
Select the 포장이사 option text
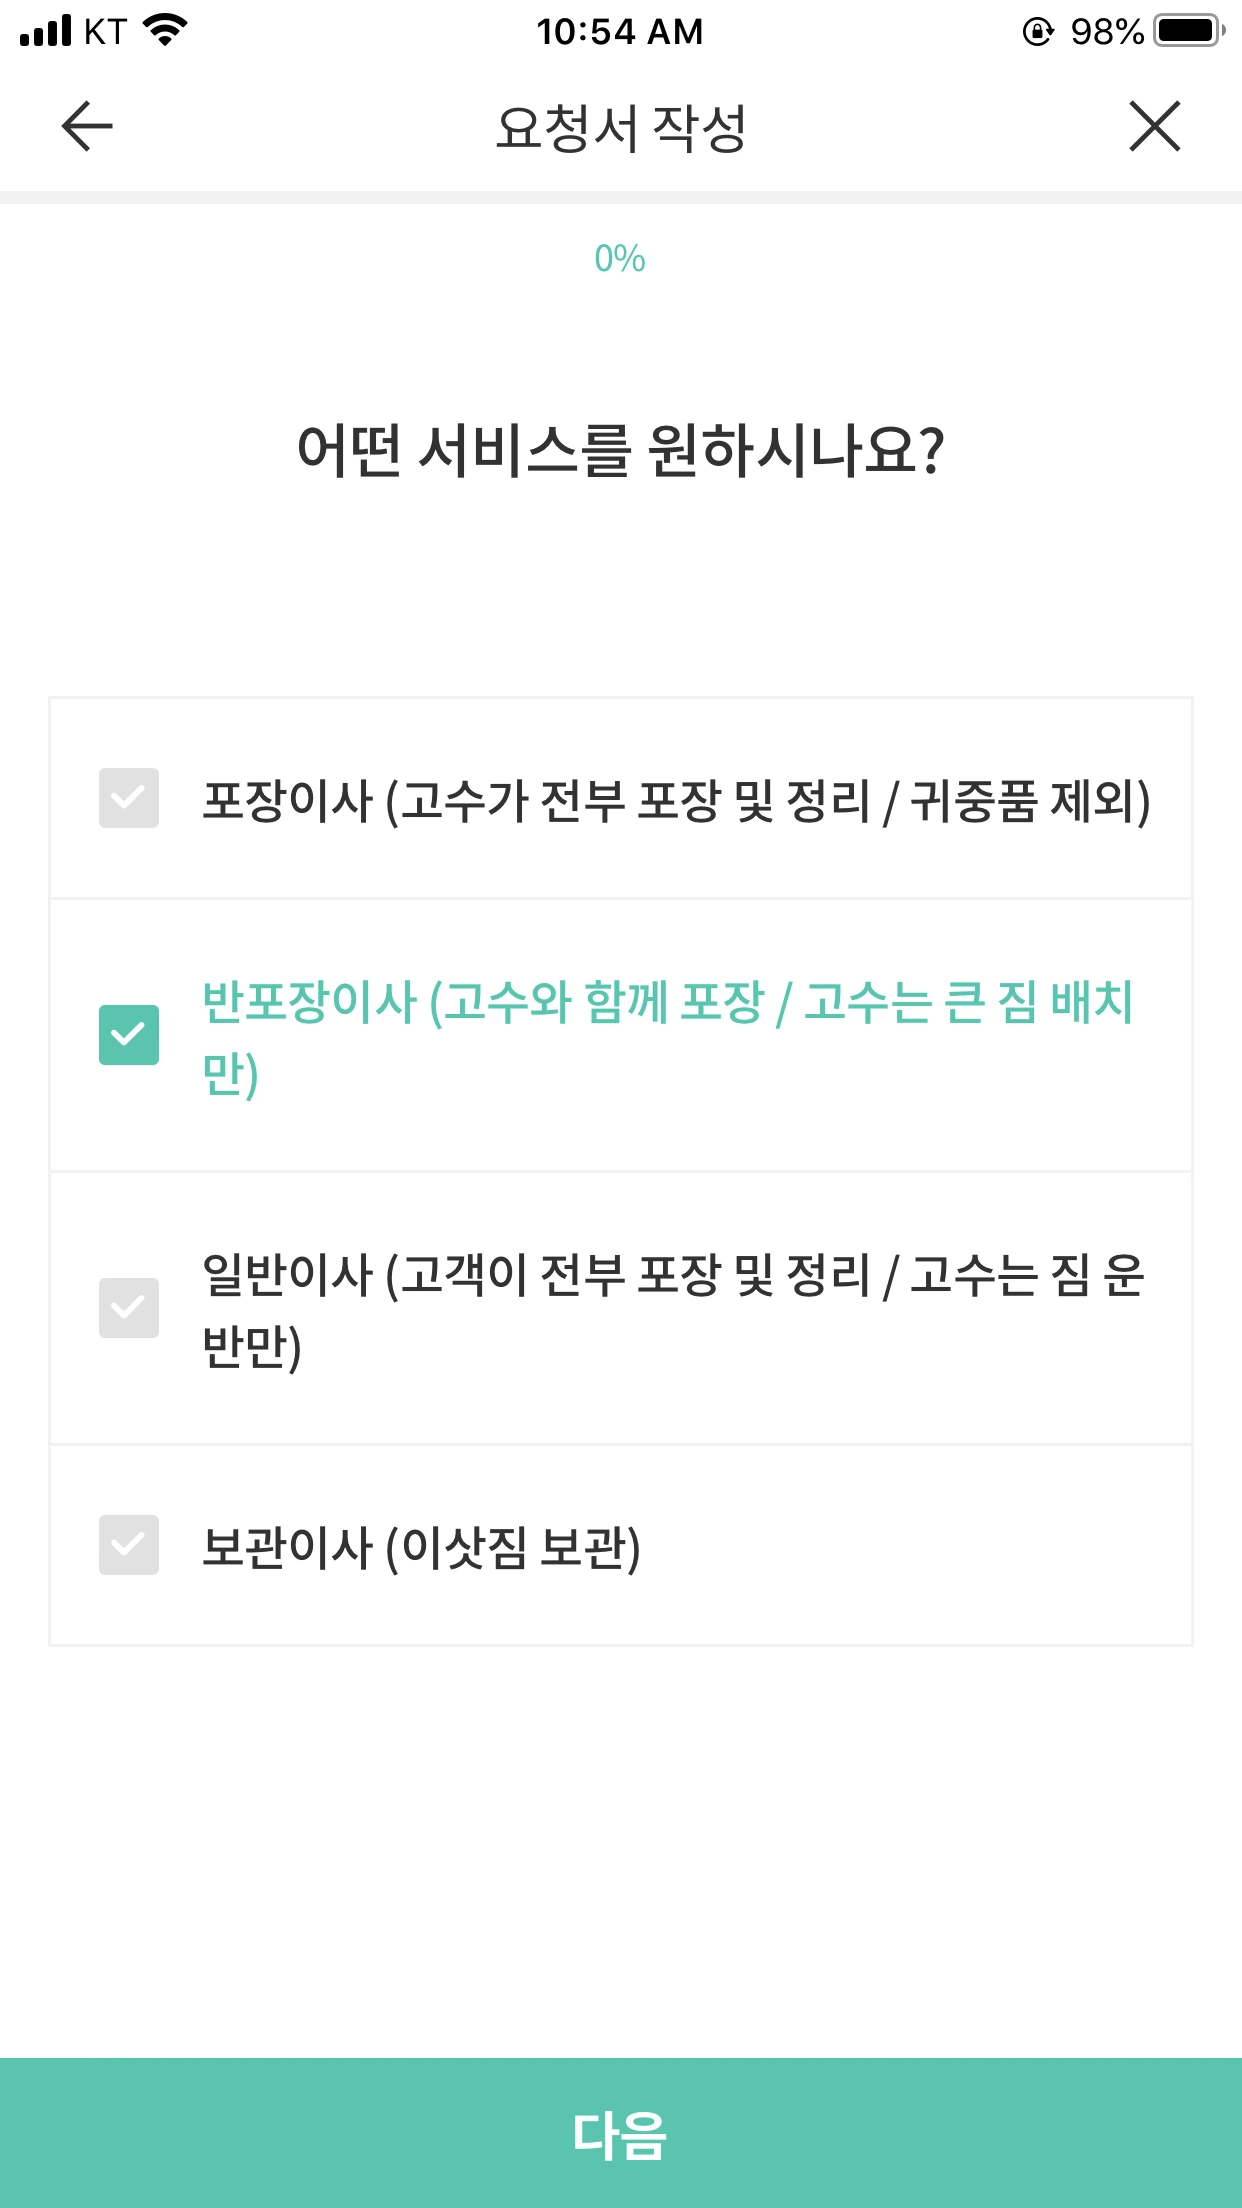(676, 801)
